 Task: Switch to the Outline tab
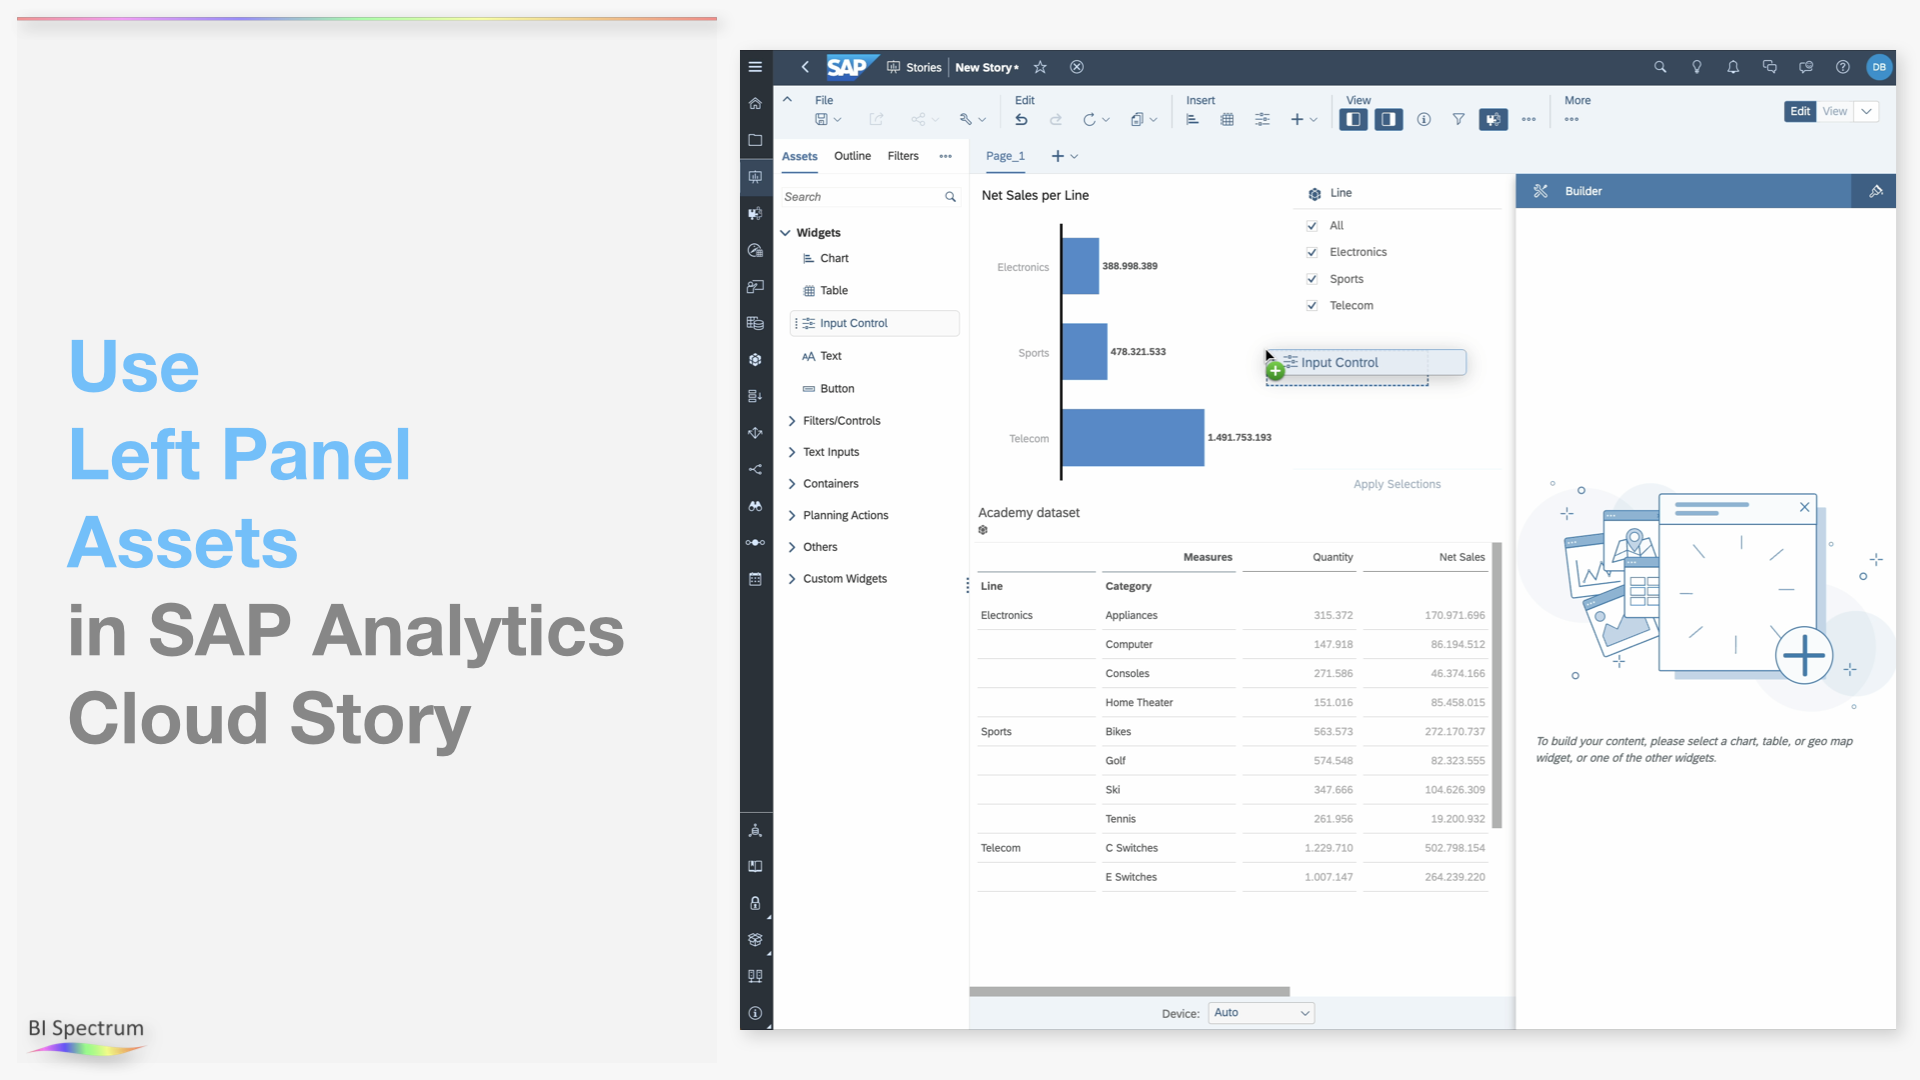point(852,156)
